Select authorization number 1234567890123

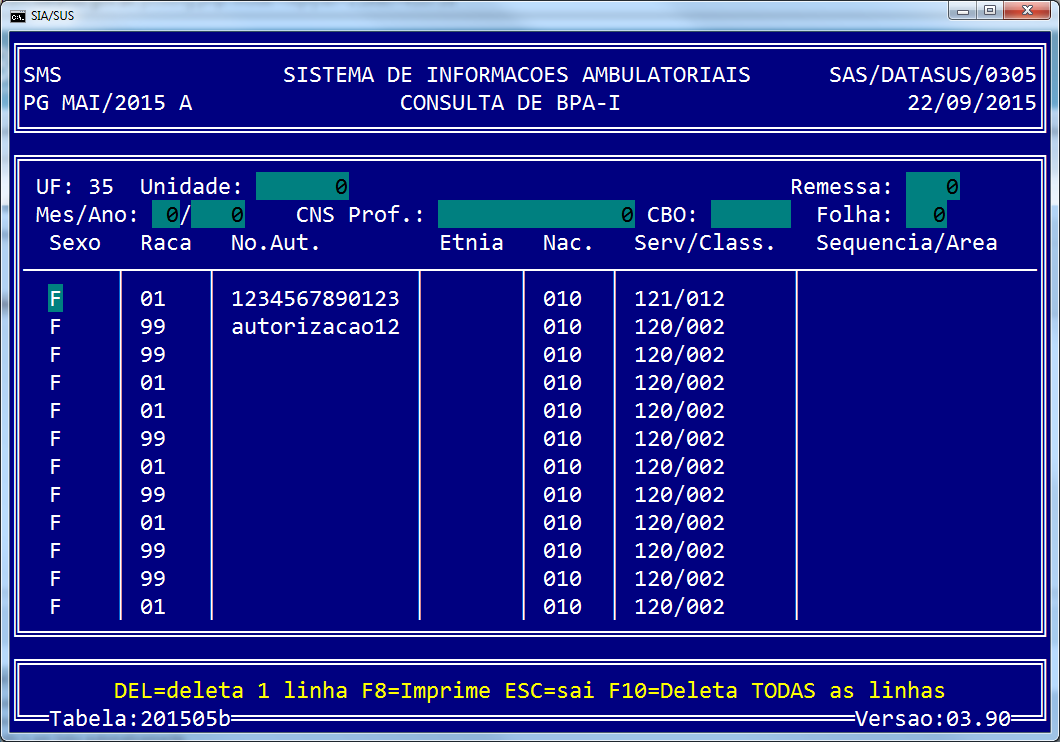[x=315, y=299]
